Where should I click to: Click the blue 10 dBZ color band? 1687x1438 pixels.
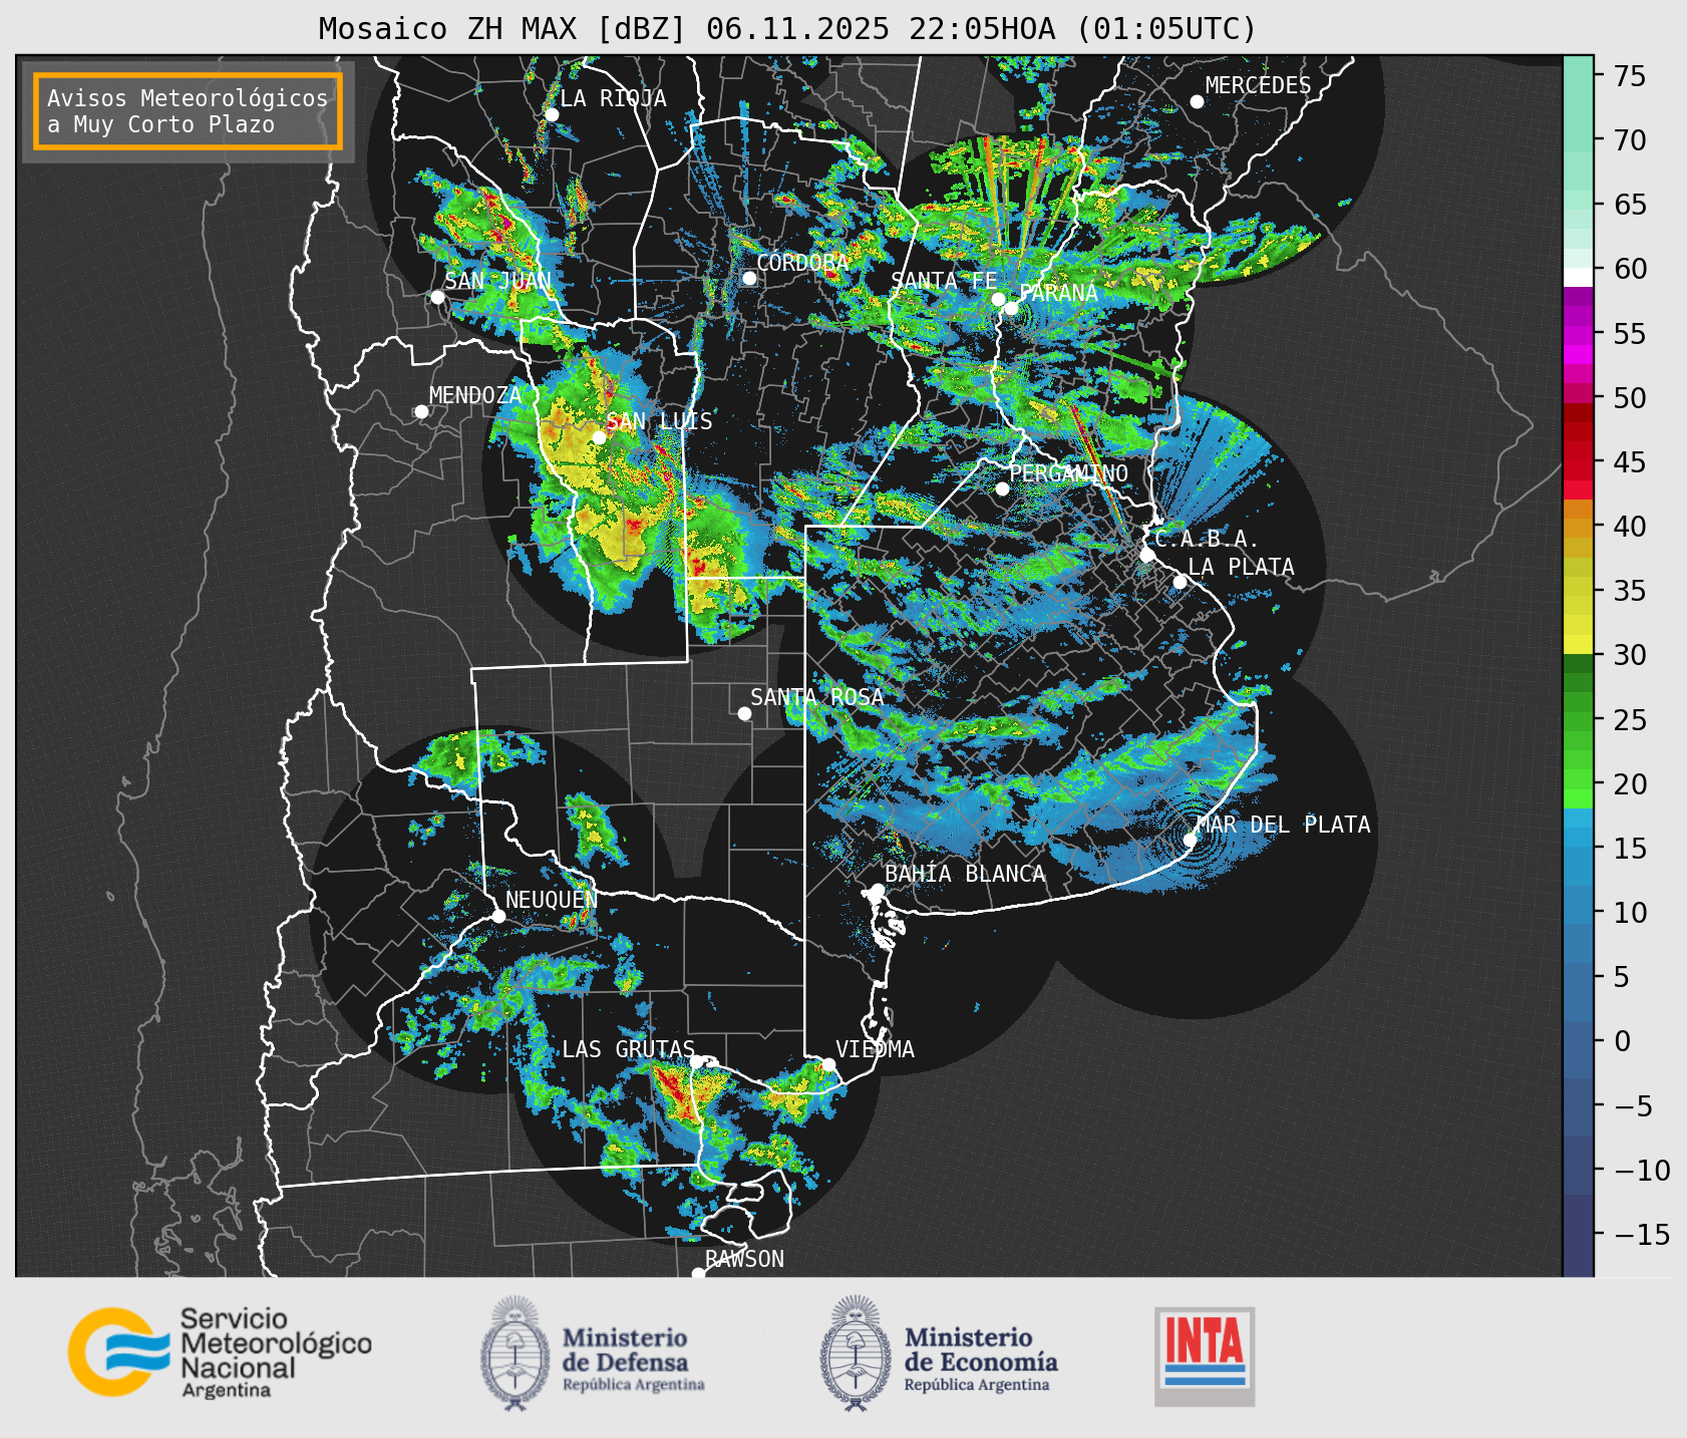[1578, 905]
